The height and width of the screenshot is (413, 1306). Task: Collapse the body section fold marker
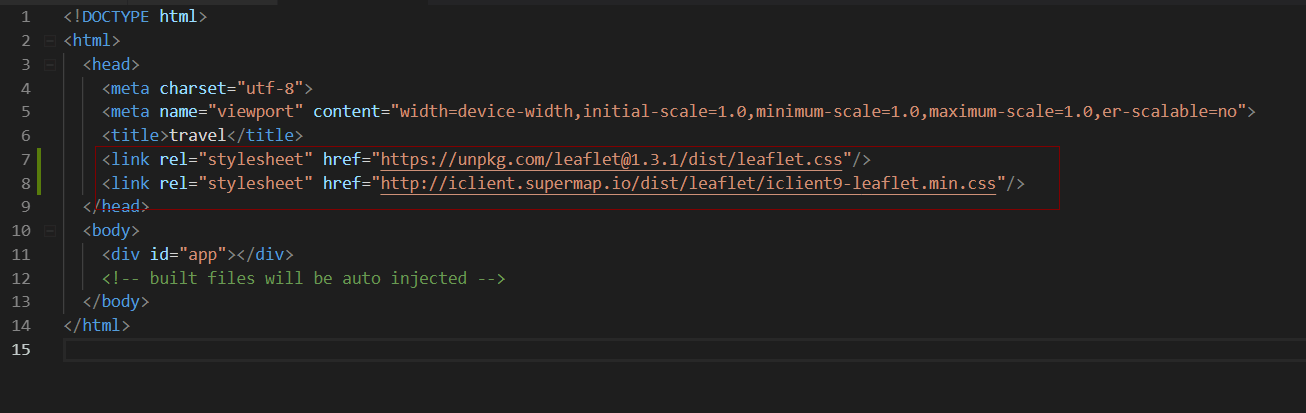49,231
